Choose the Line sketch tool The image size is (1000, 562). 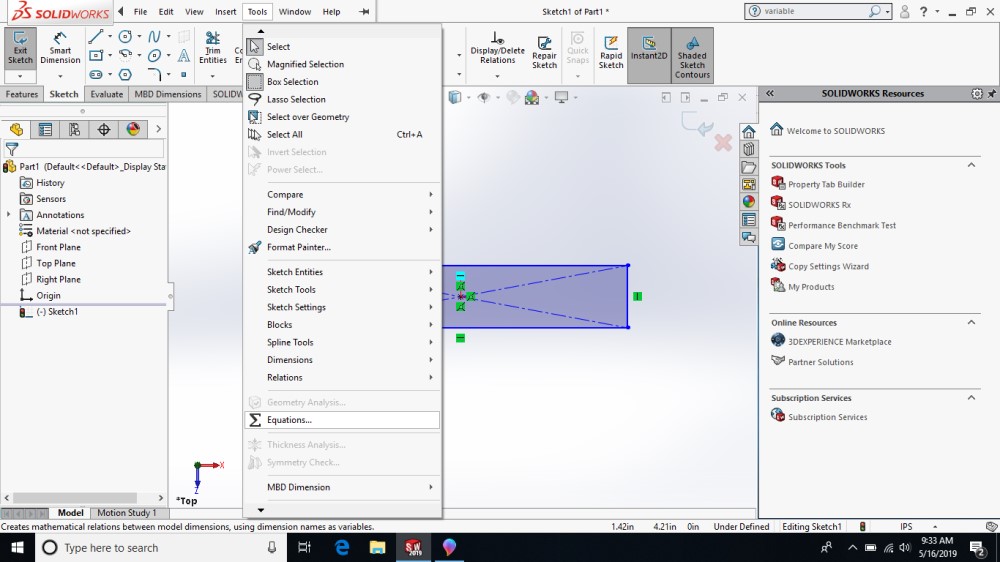tap(96, 36)
